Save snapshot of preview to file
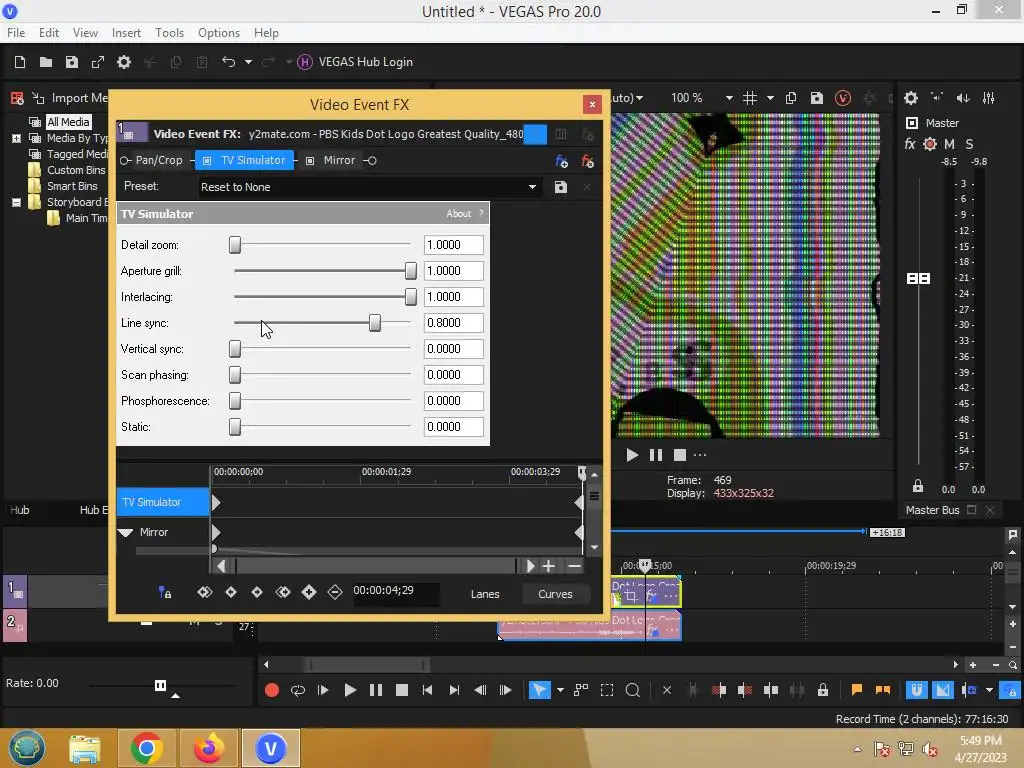Image resolution: width=1024 pixels, height=768 pixels. (x=817, y=98)
